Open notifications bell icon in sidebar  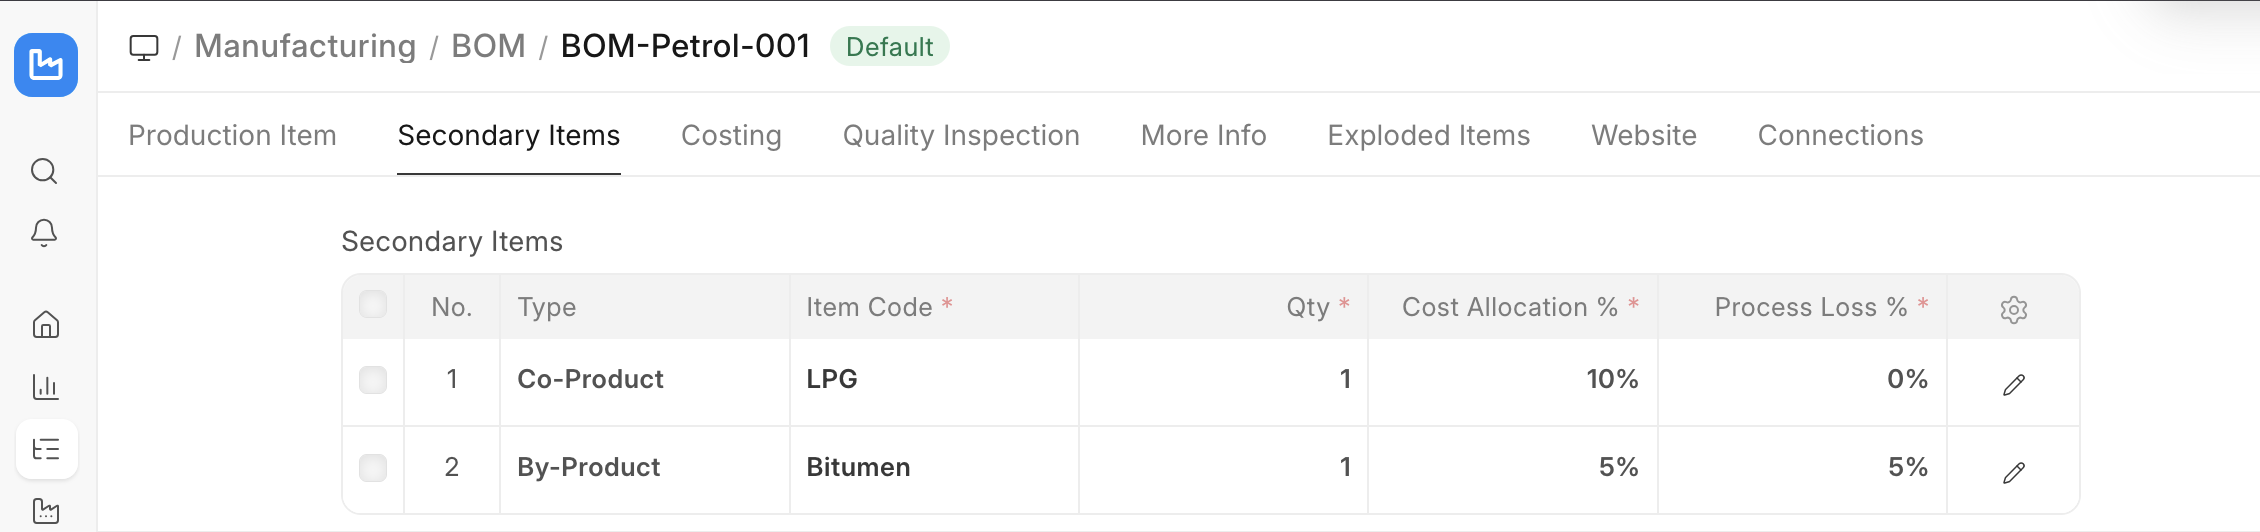pyautogui.click(x=44, y=233)
